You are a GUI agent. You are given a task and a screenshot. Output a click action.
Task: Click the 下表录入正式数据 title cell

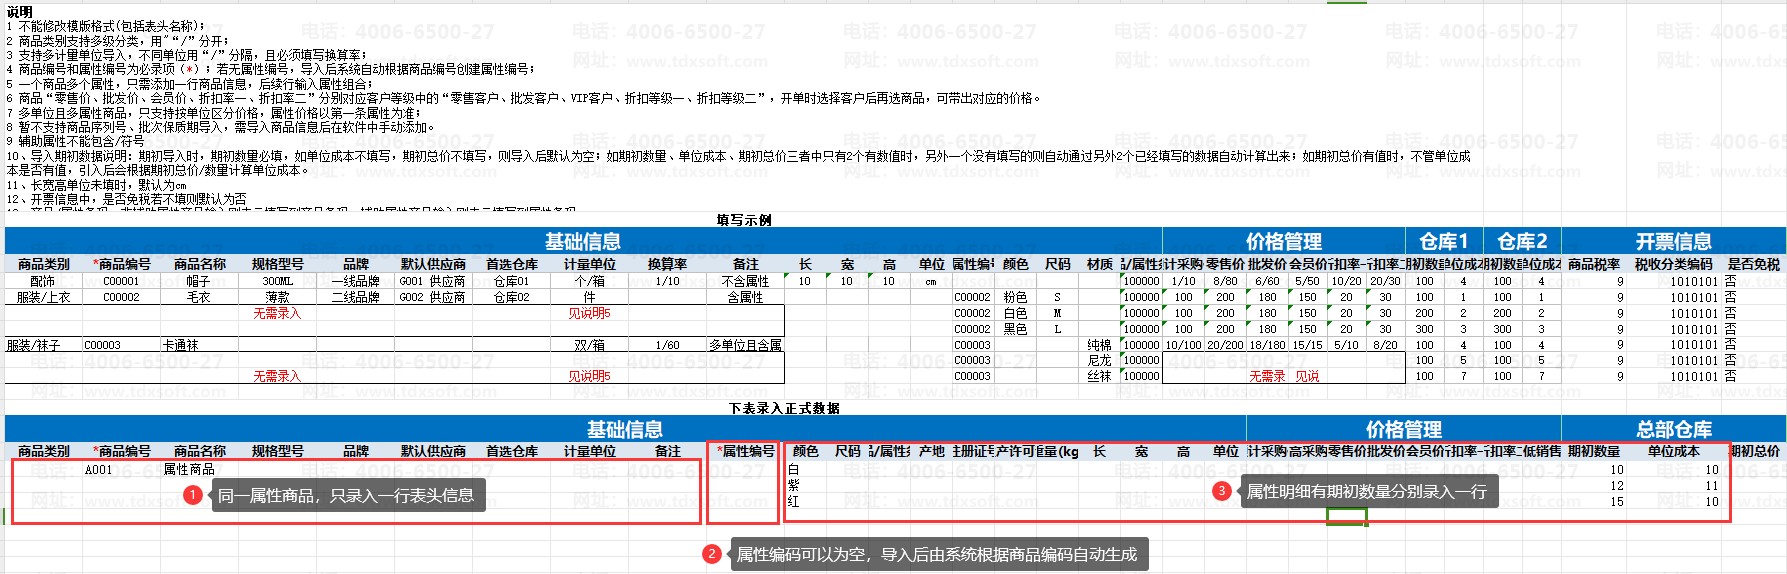[x=784, y=408]
